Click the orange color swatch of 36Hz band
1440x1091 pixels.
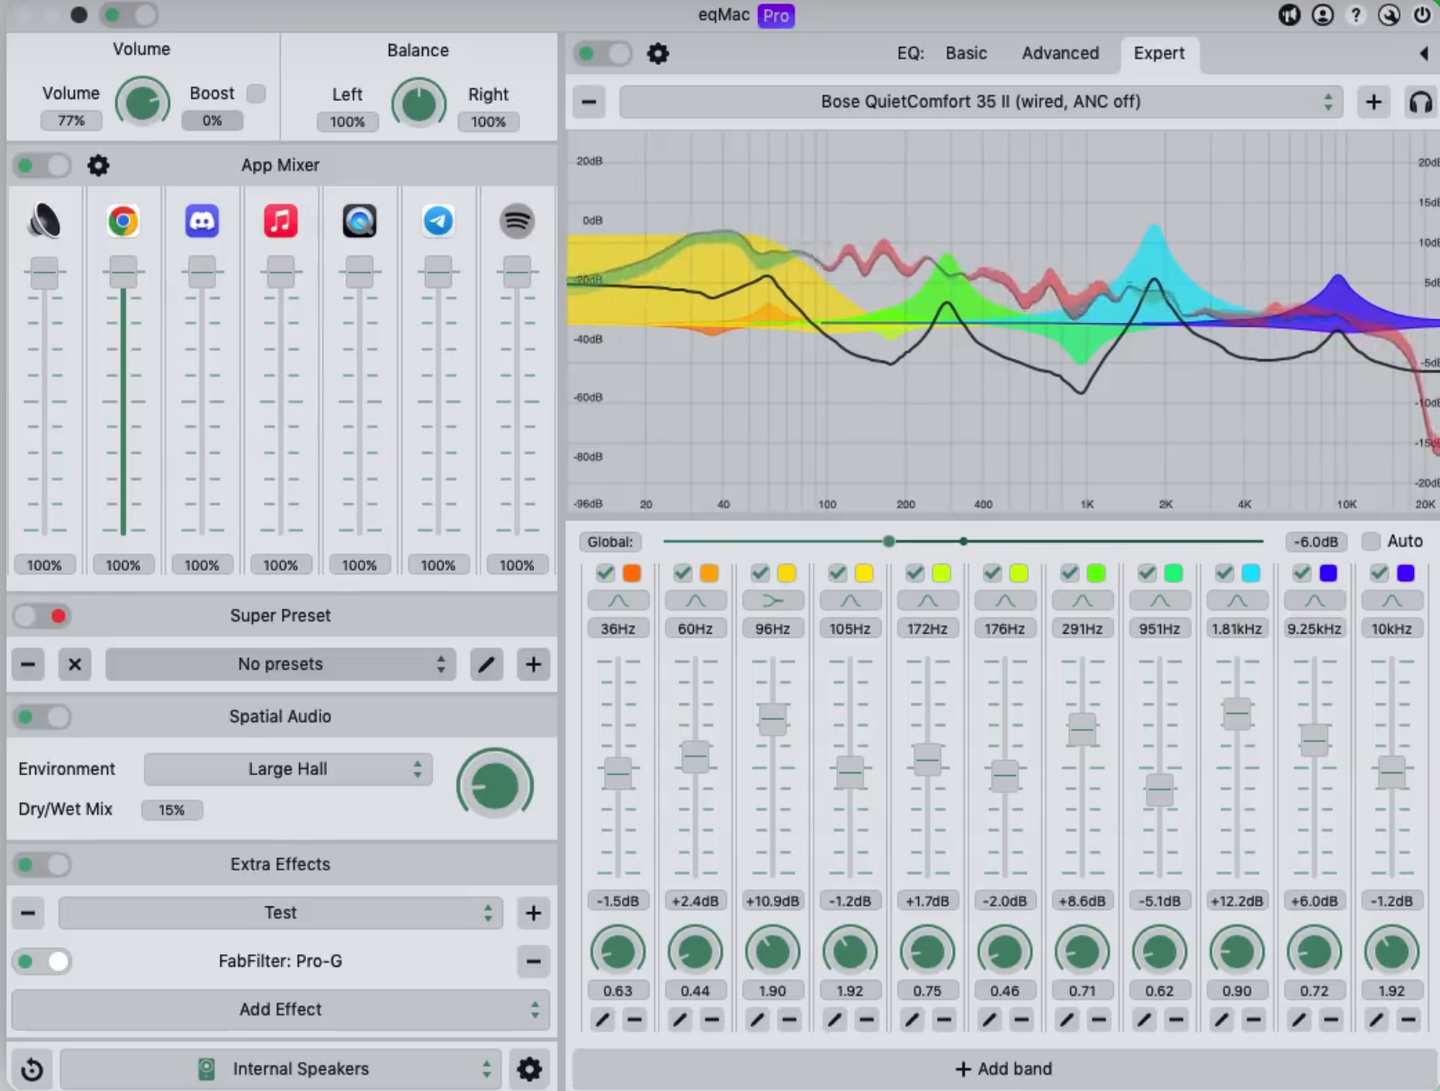(632, 573)
